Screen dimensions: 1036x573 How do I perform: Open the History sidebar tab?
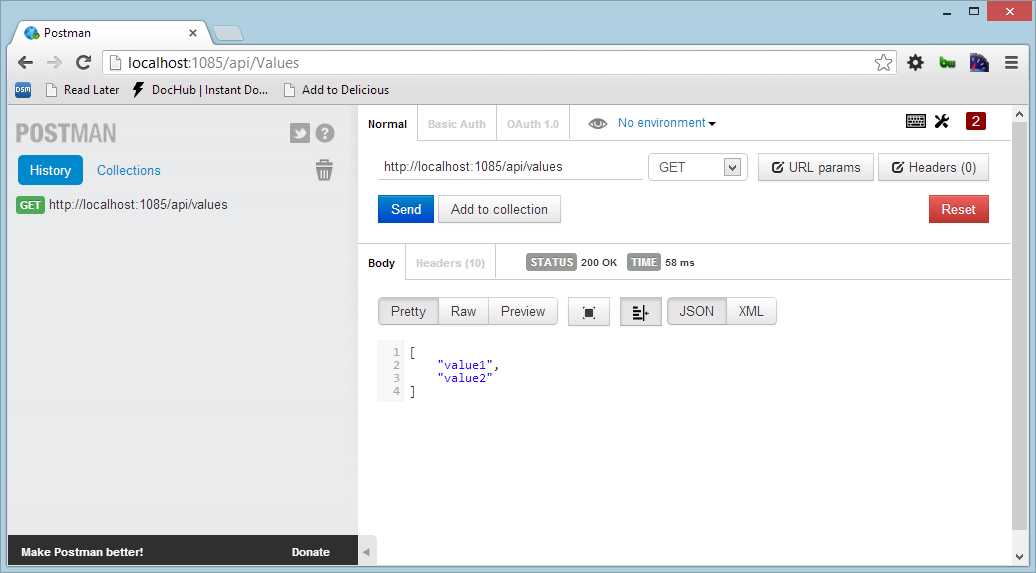click(x=50, y=171)
